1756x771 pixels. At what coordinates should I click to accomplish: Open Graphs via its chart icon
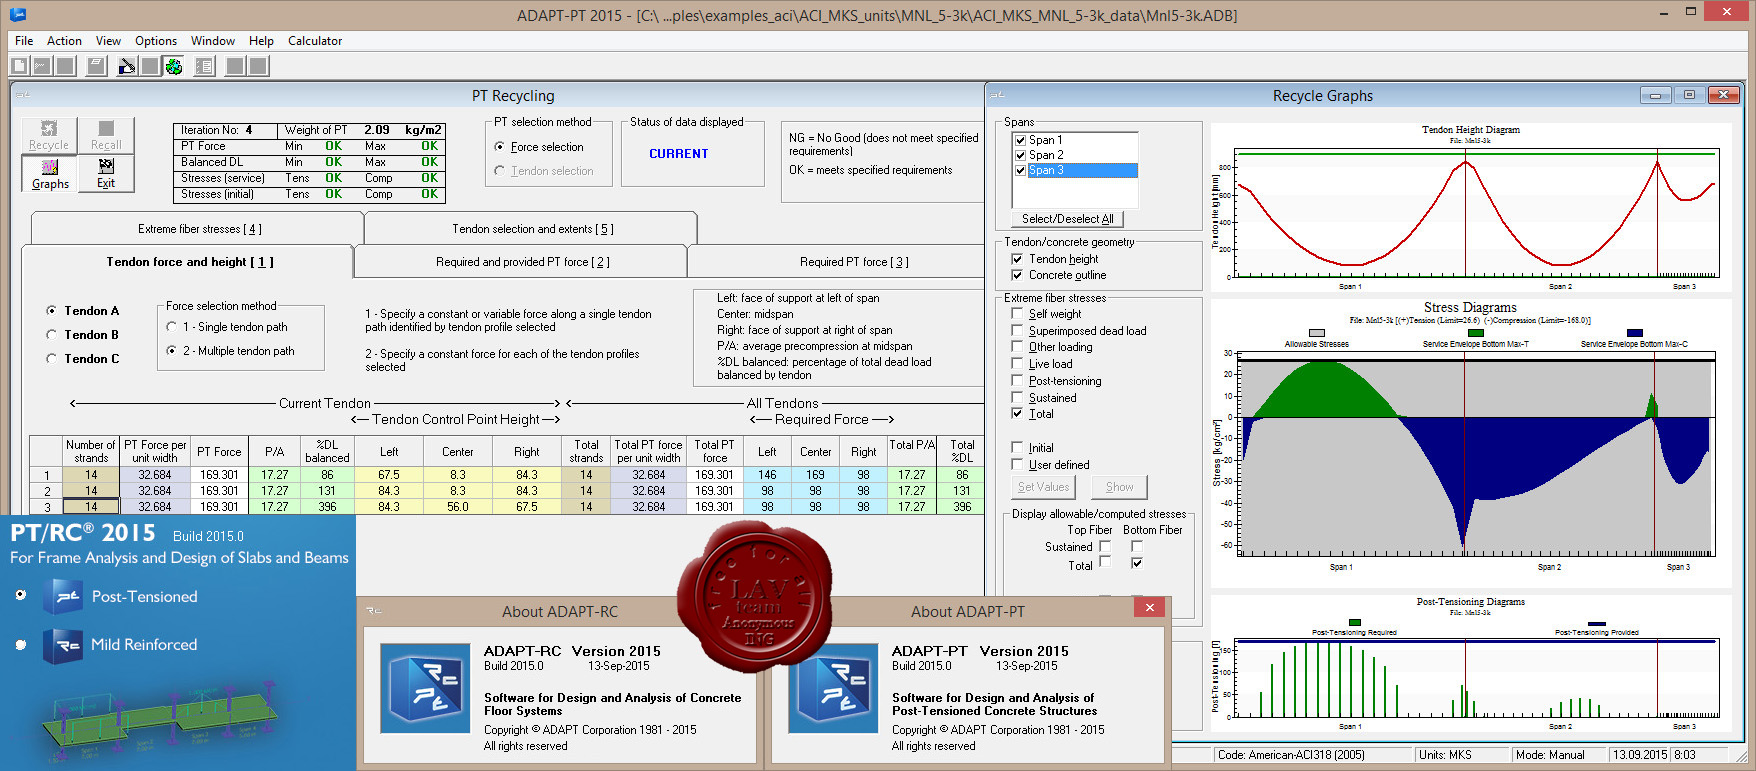(50, 167)
